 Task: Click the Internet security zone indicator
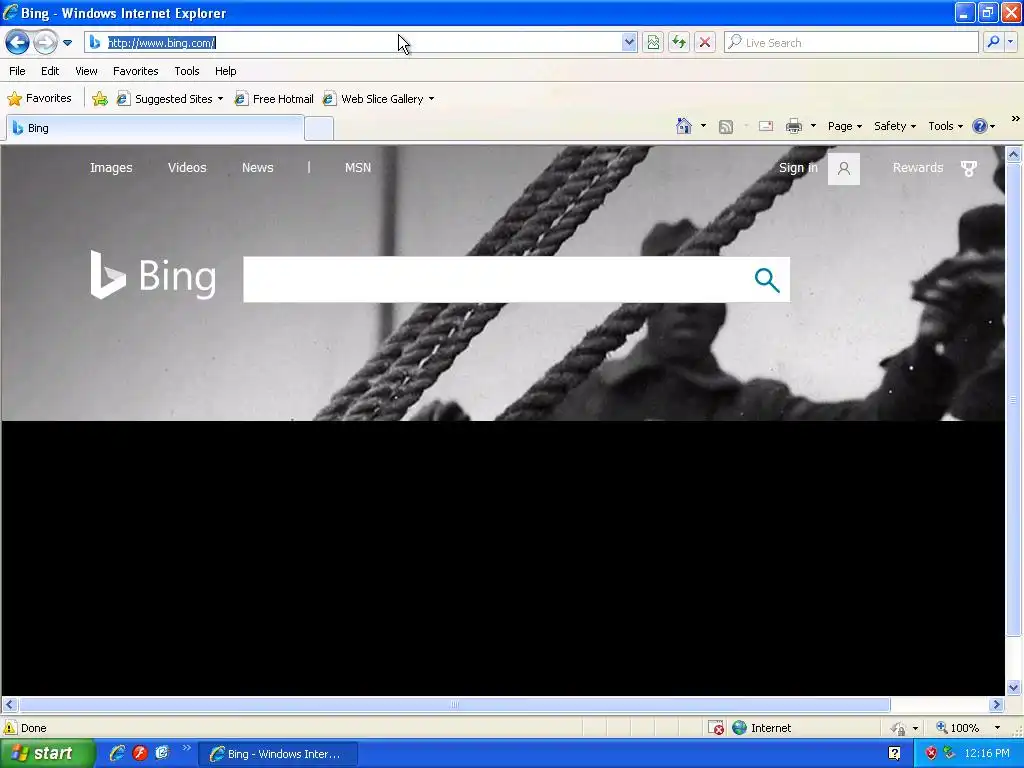[761, 728]
